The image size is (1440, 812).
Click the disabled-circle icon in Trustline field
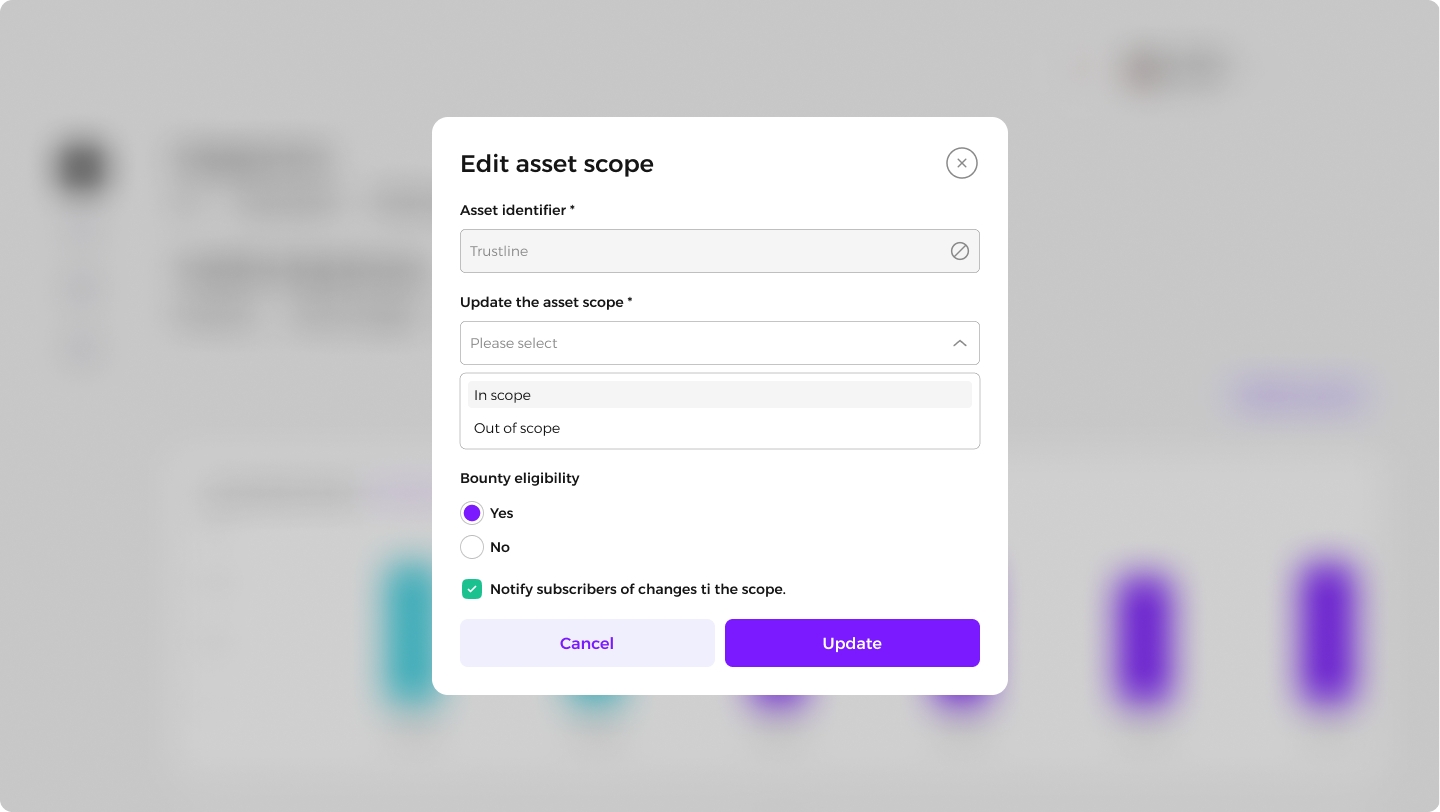[x=959, y=251]
